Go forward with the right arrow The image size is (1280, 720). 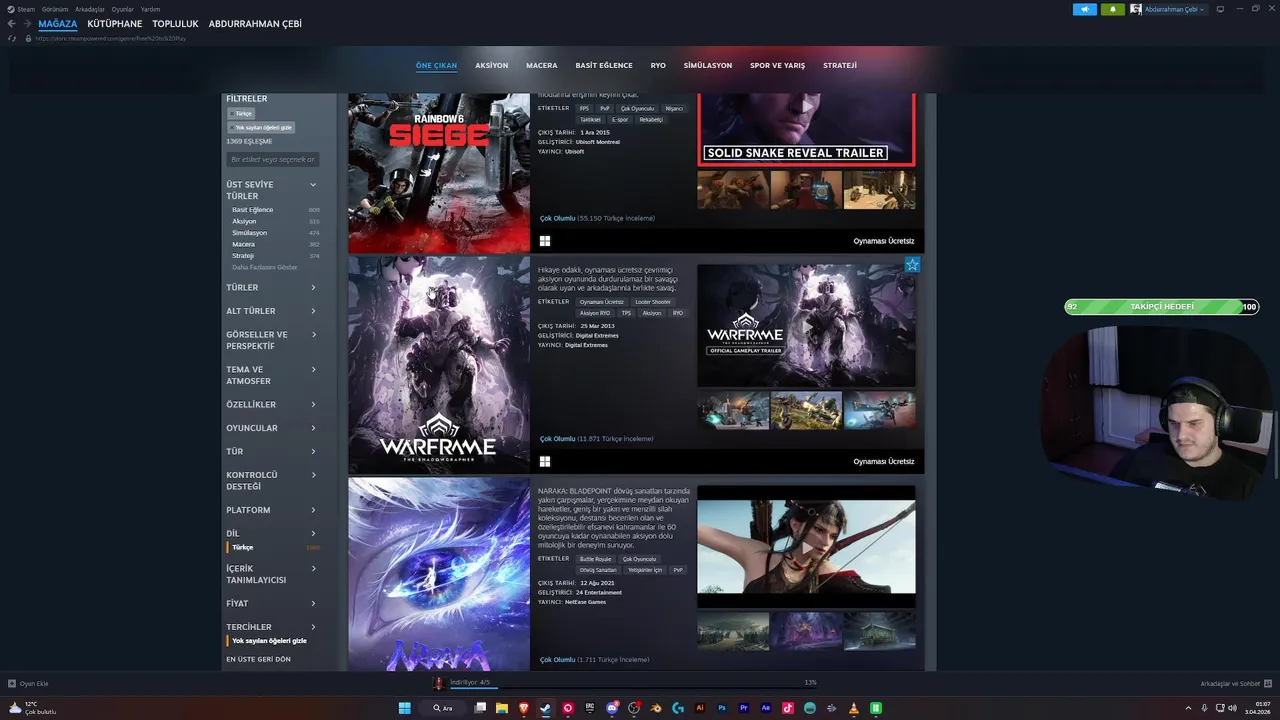point(27,23)
